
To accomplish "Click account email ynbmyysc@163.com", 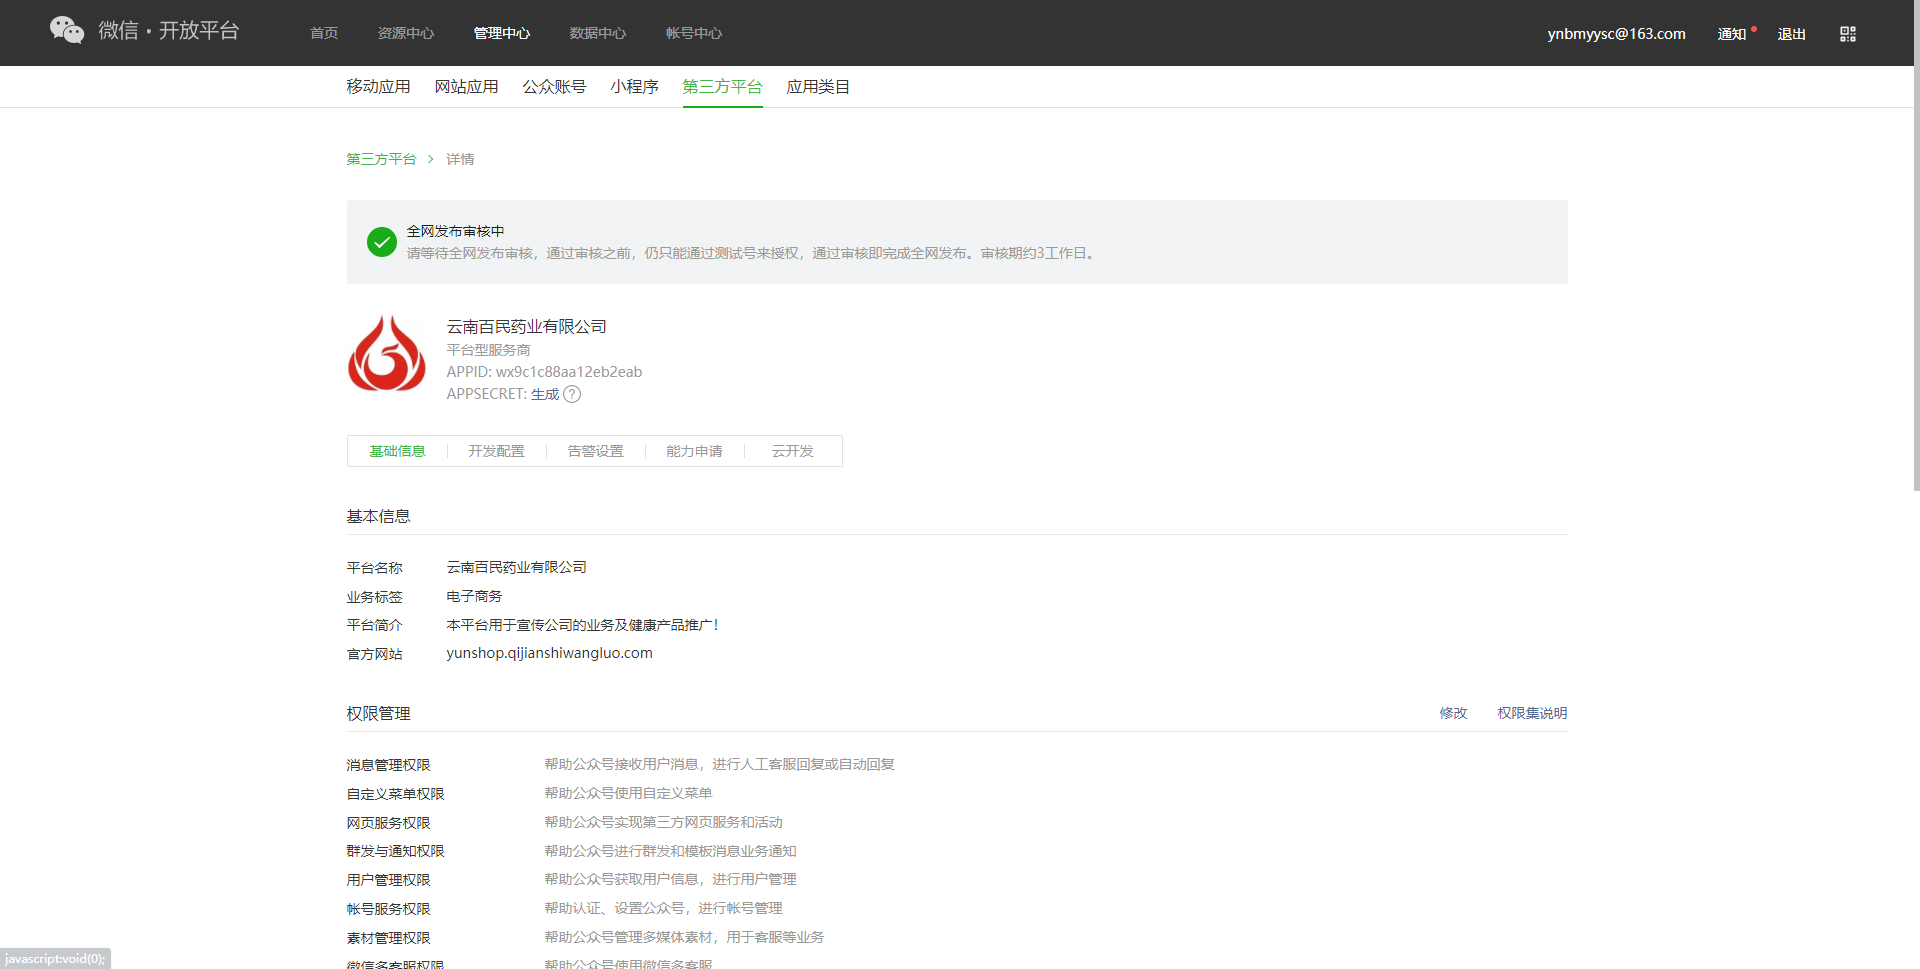I will coord(1617,34).
